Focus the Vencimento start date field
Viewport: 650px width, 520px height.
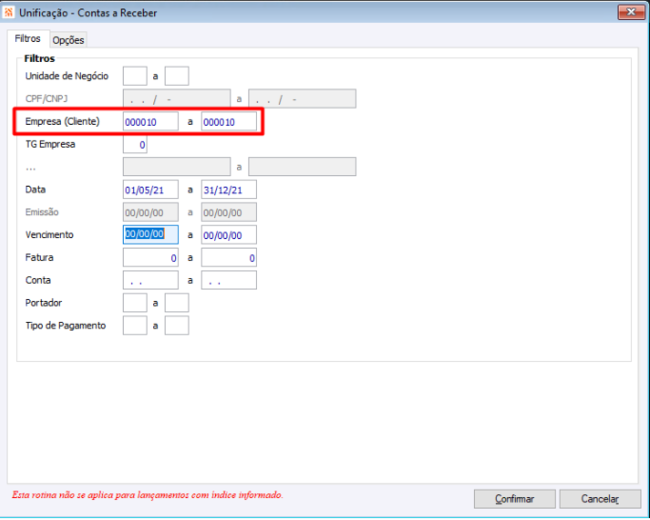pyautogui.click(x=150, y=235)
